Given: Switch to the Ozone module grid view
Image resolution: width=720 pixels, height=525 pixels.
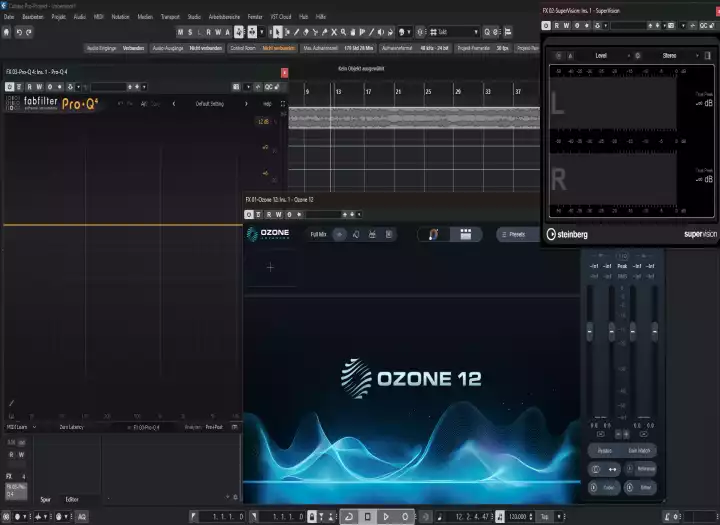Looking at the screenshot, I should 466,235.
